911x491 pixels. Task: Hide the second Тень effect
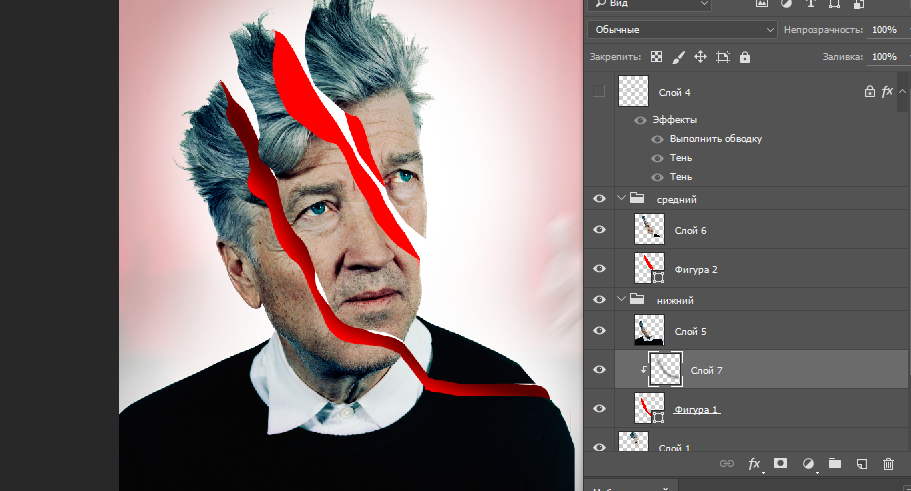[658, 177]
